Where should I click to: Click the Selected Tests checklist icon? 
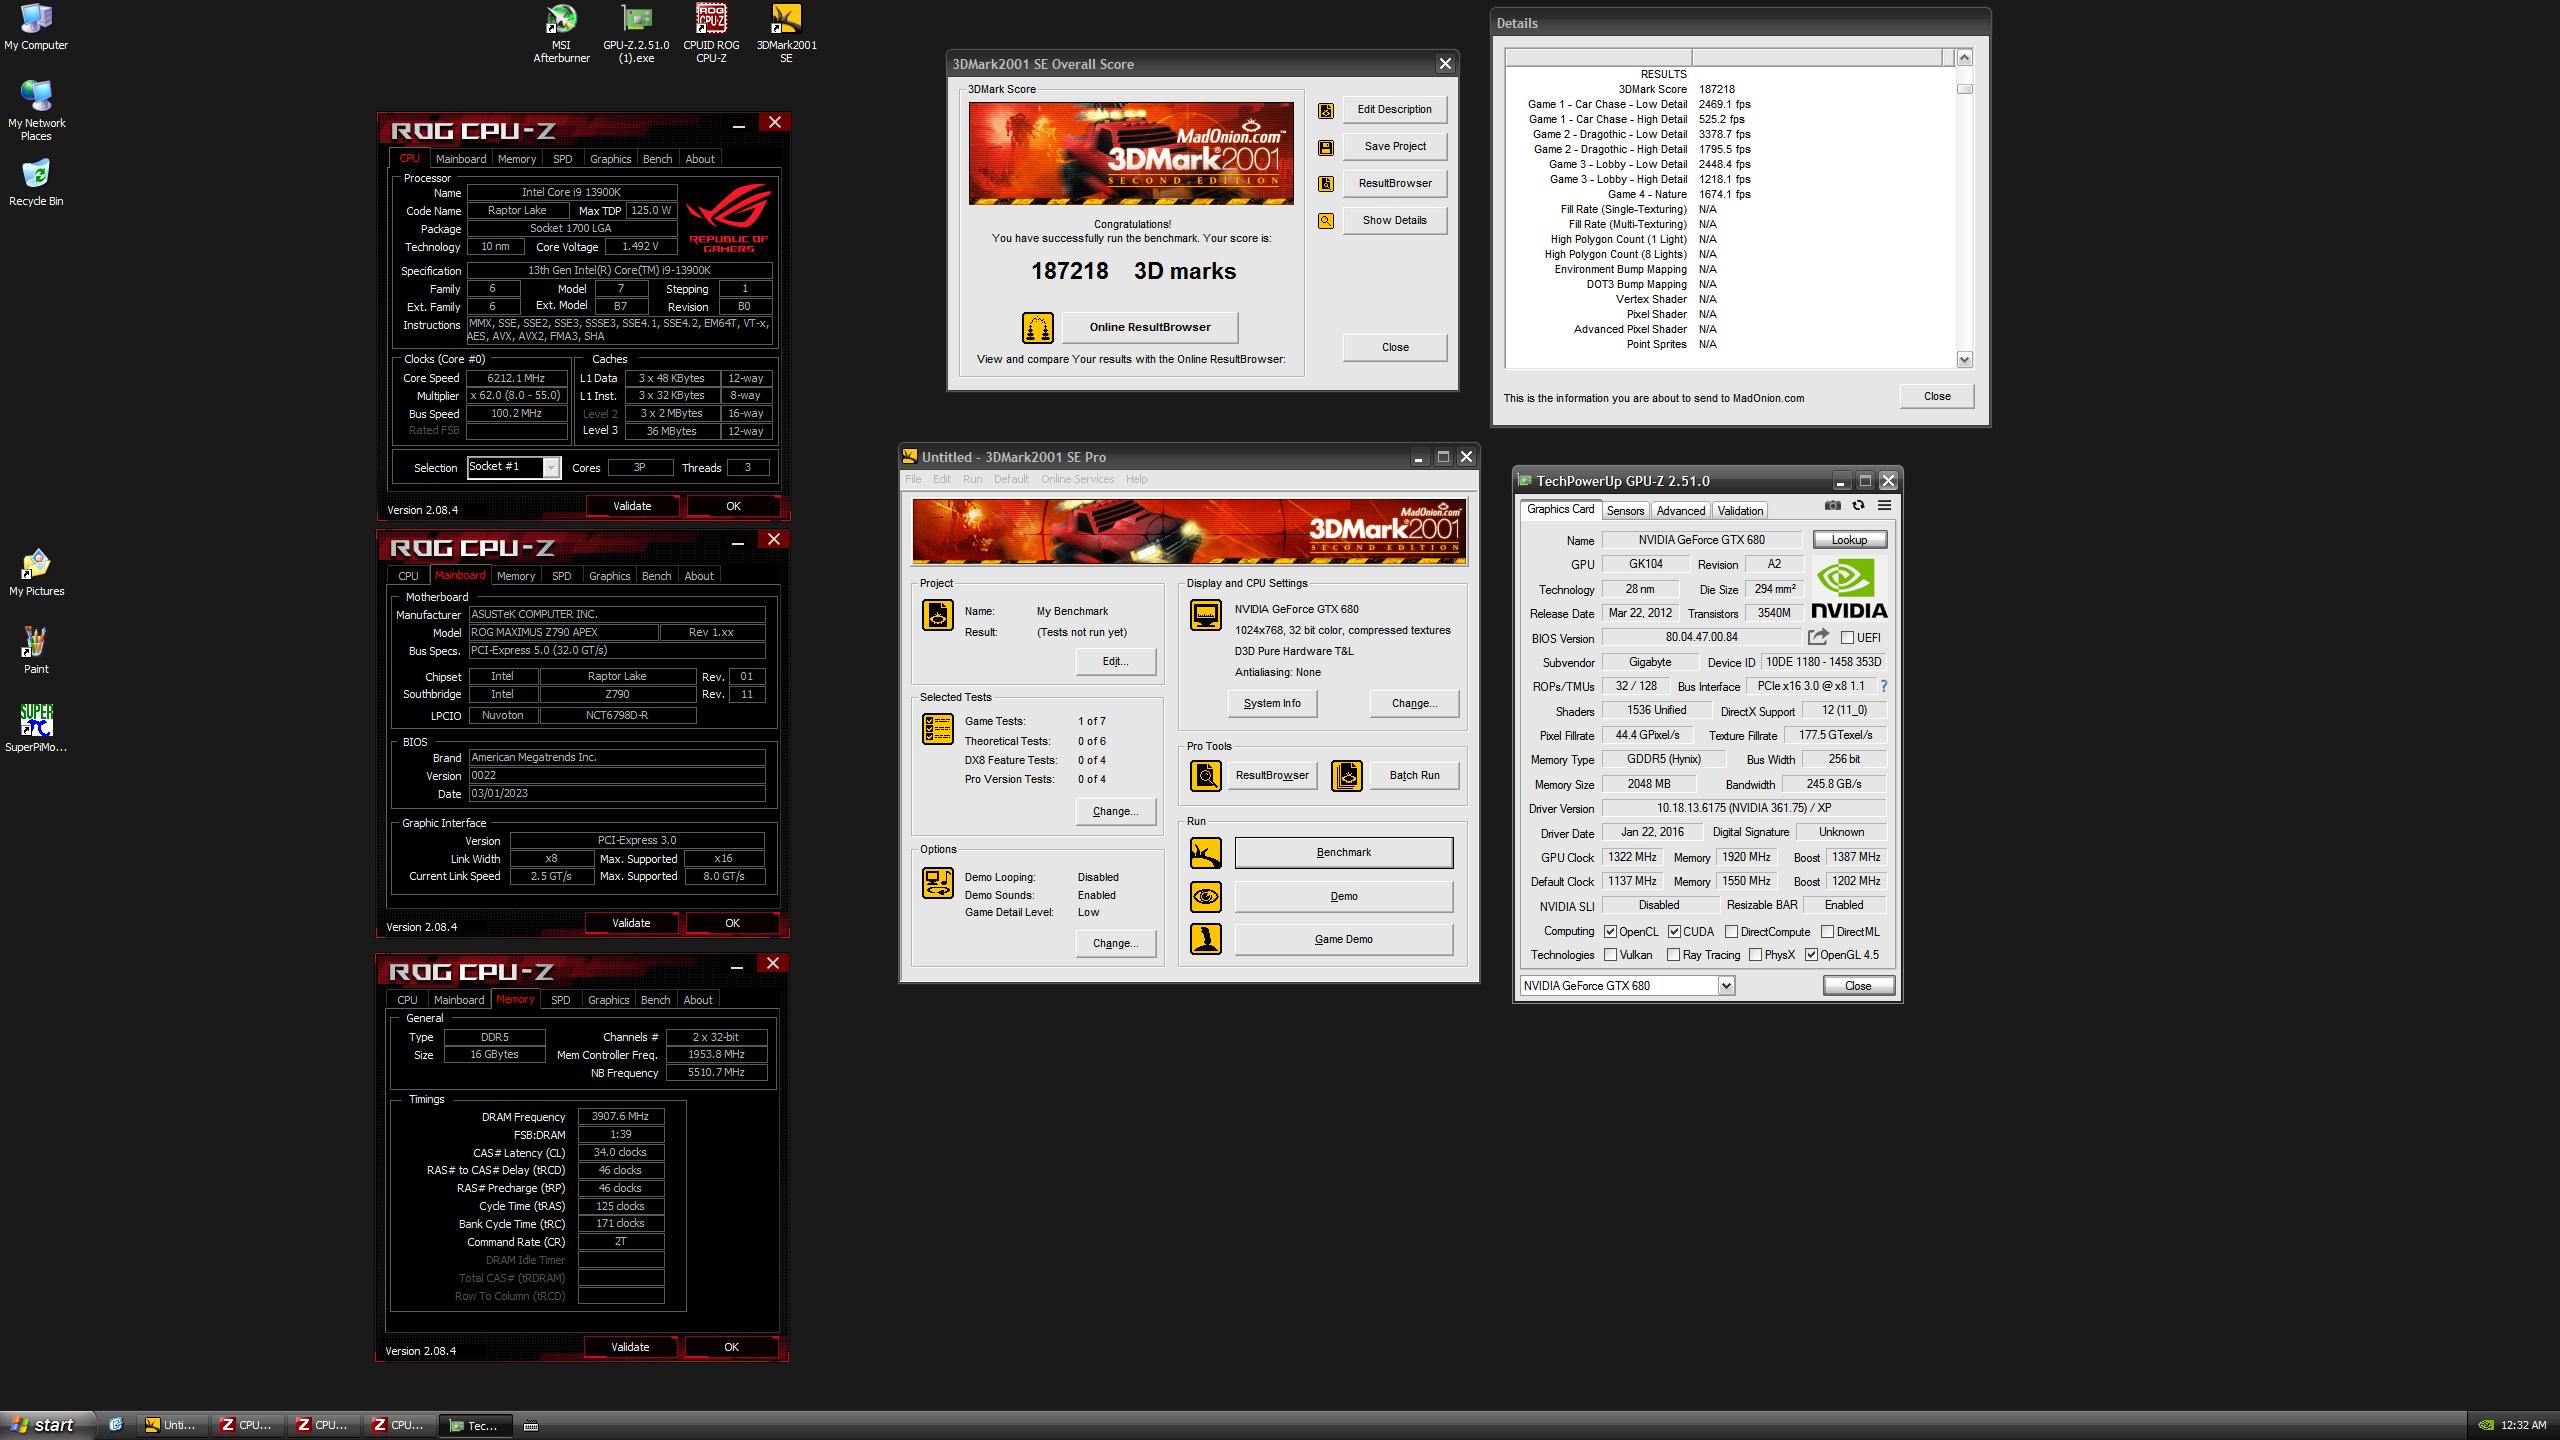pyautogui.click(x=937, y=729)
